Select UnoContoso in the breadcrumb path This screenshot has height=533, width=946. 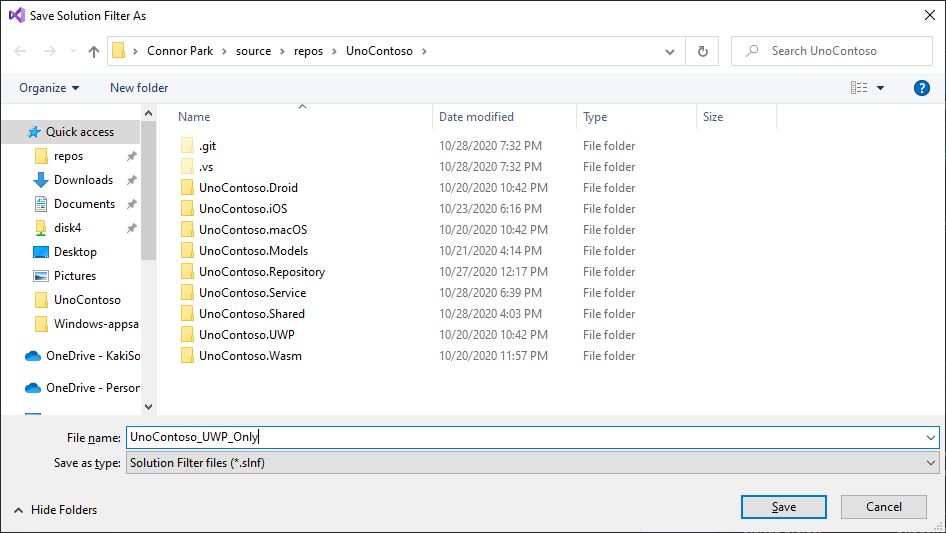(x=379, y=51)
